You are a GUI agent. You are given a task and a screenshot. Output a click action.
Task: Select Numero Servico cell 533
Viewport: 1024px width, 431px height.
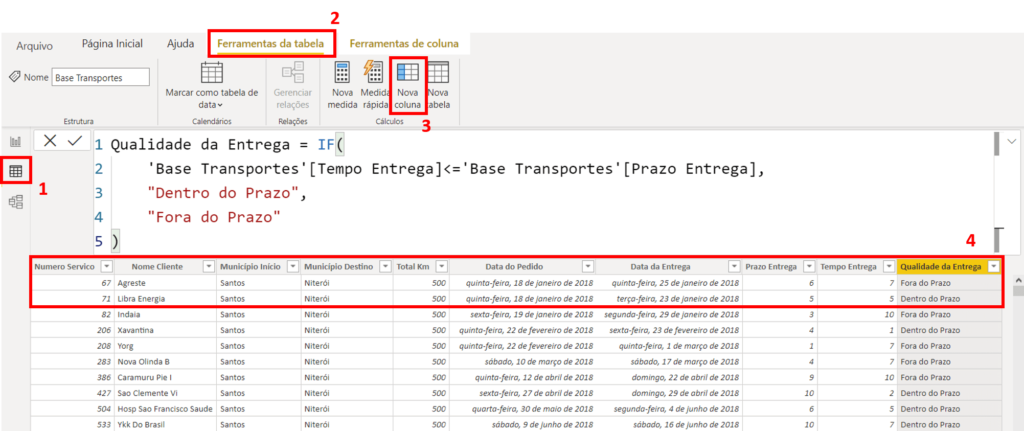[x=73, y=424]
